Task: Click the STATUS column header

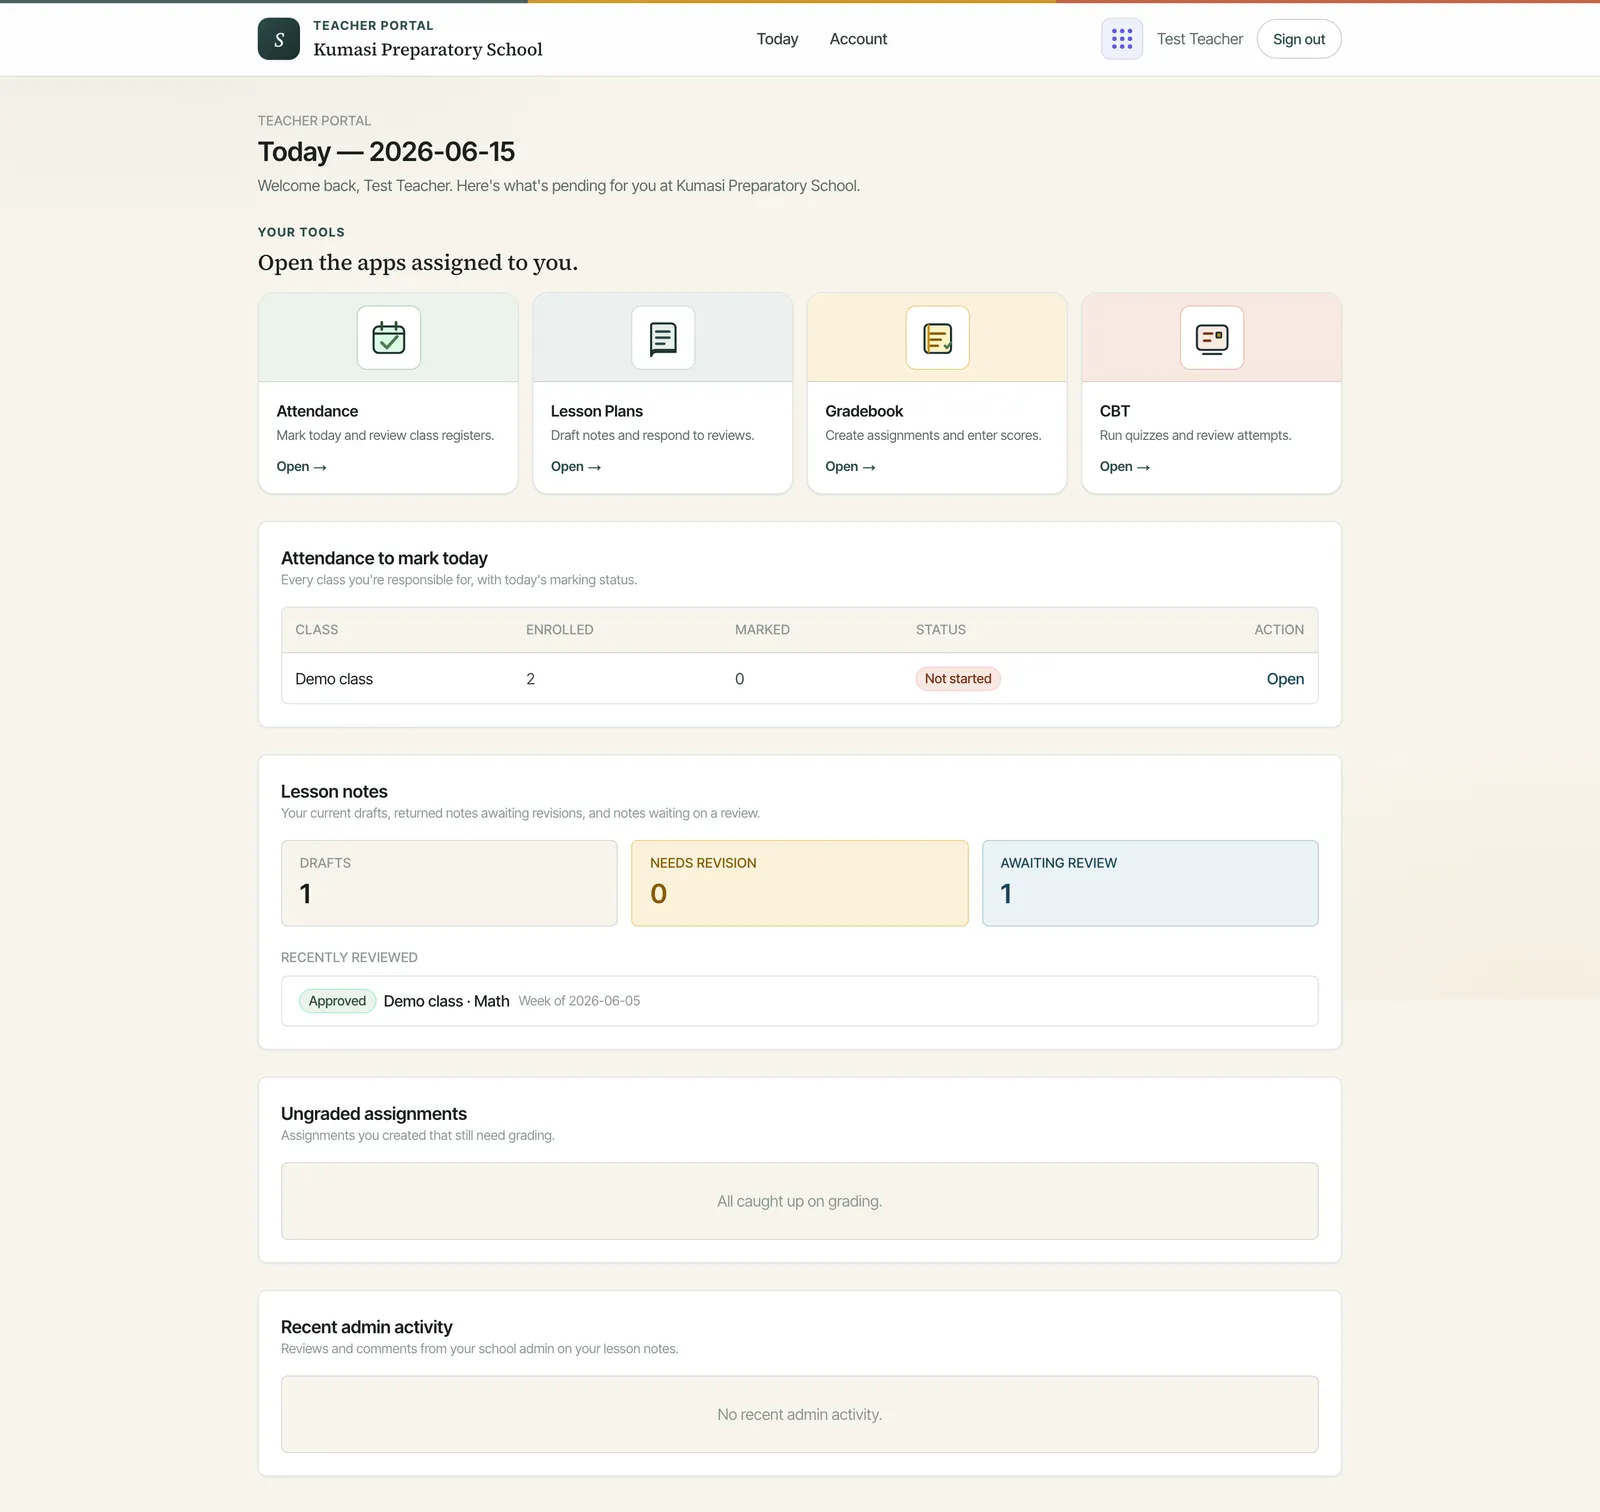Action: [x=941, y=630]
